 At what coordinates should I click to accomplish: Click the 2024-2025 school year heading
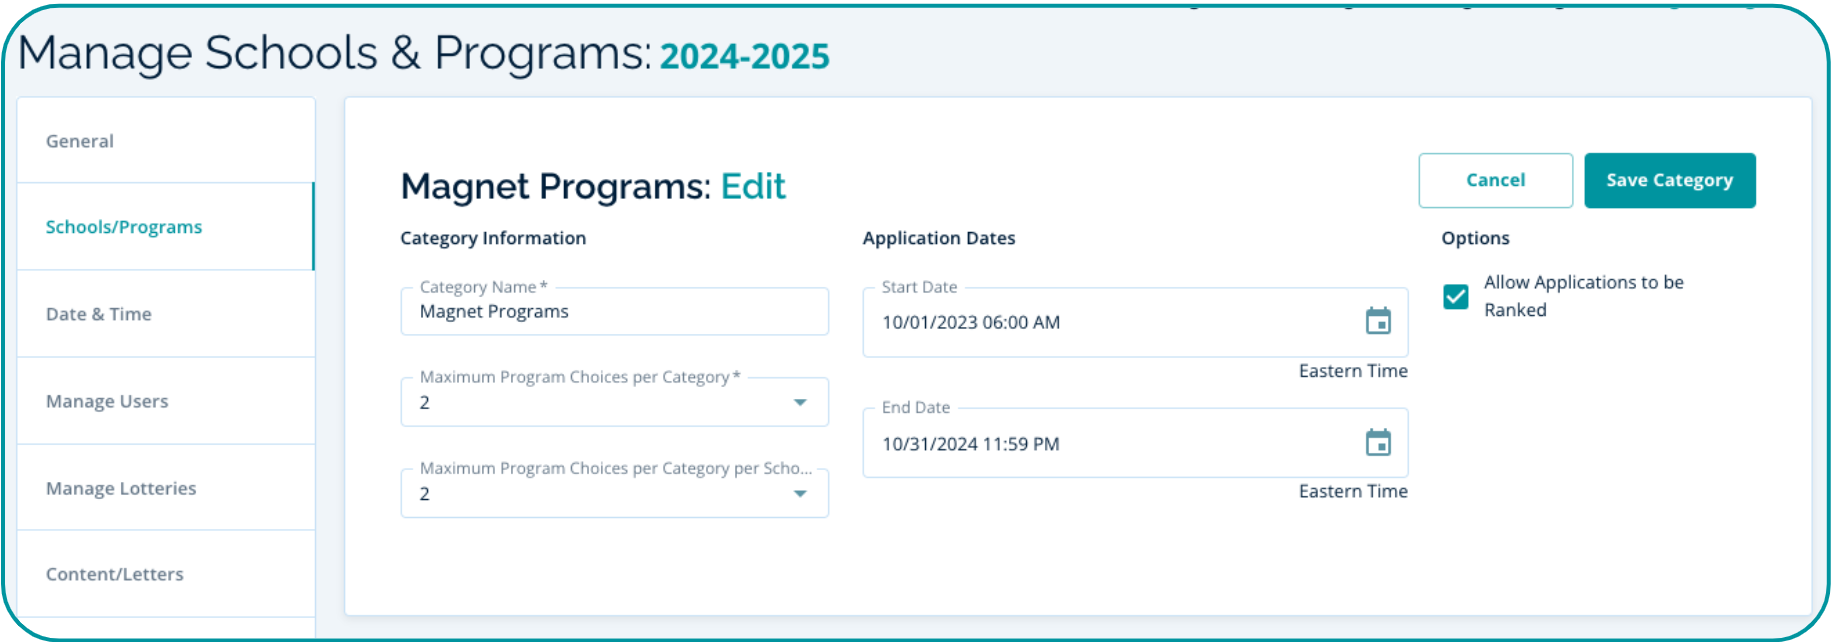(x=745, y=57)
